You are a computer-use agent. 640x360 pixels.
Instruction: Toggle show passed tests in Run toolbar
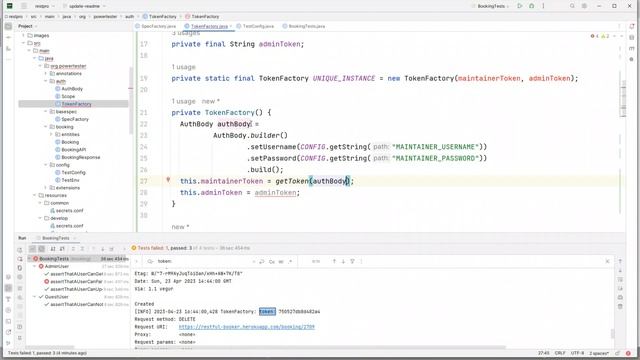click(33, 249)
